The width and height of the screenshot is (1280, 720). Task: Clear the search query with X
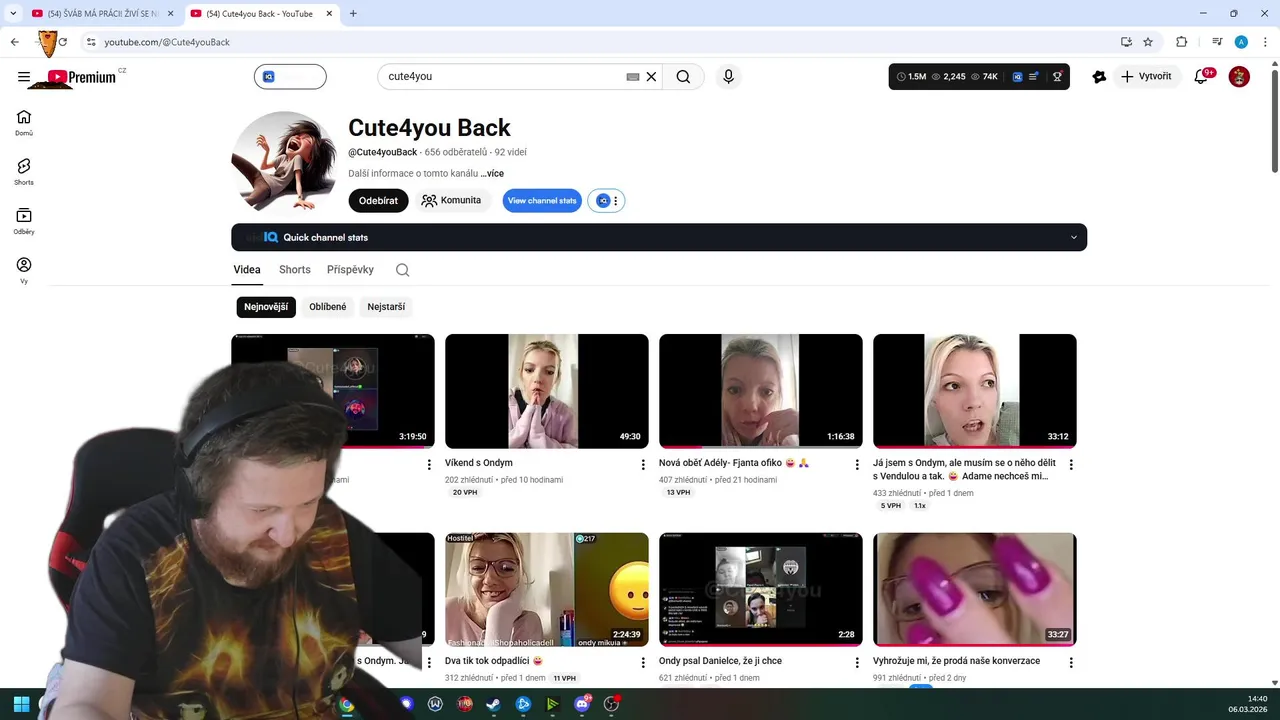[x=651, y=77]
